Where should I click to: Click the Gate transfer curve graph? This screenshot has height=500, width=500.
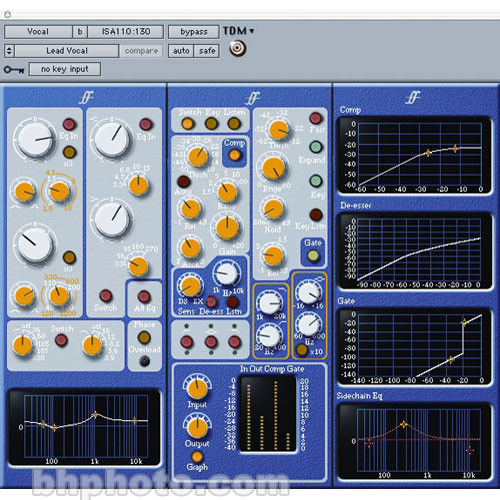click(x=415, y=347)
